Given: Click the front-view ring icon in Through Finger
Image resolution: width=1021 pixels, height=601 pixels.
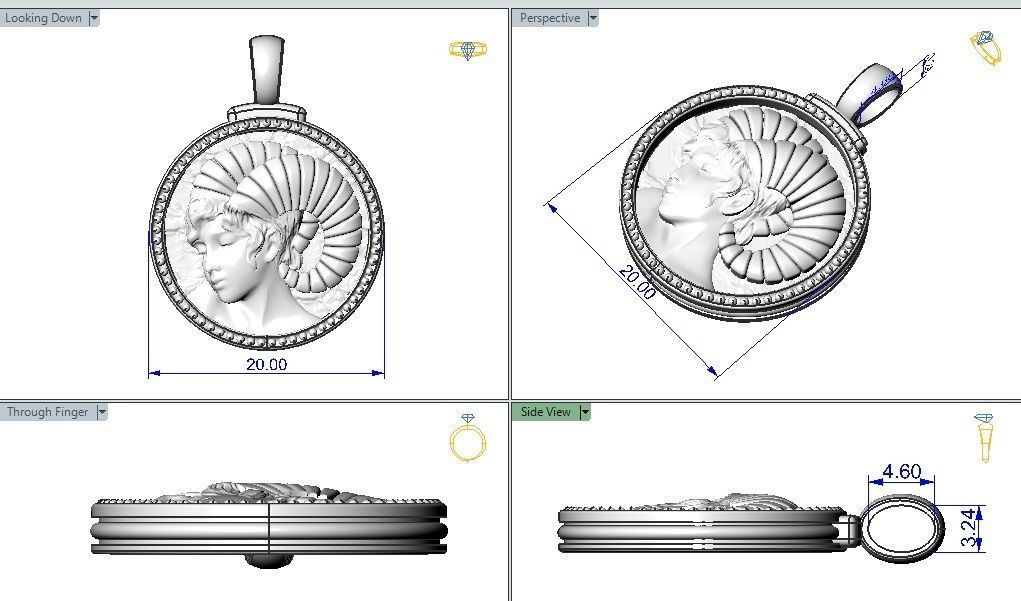Looking at the screenshot, I should click(468, 438).
